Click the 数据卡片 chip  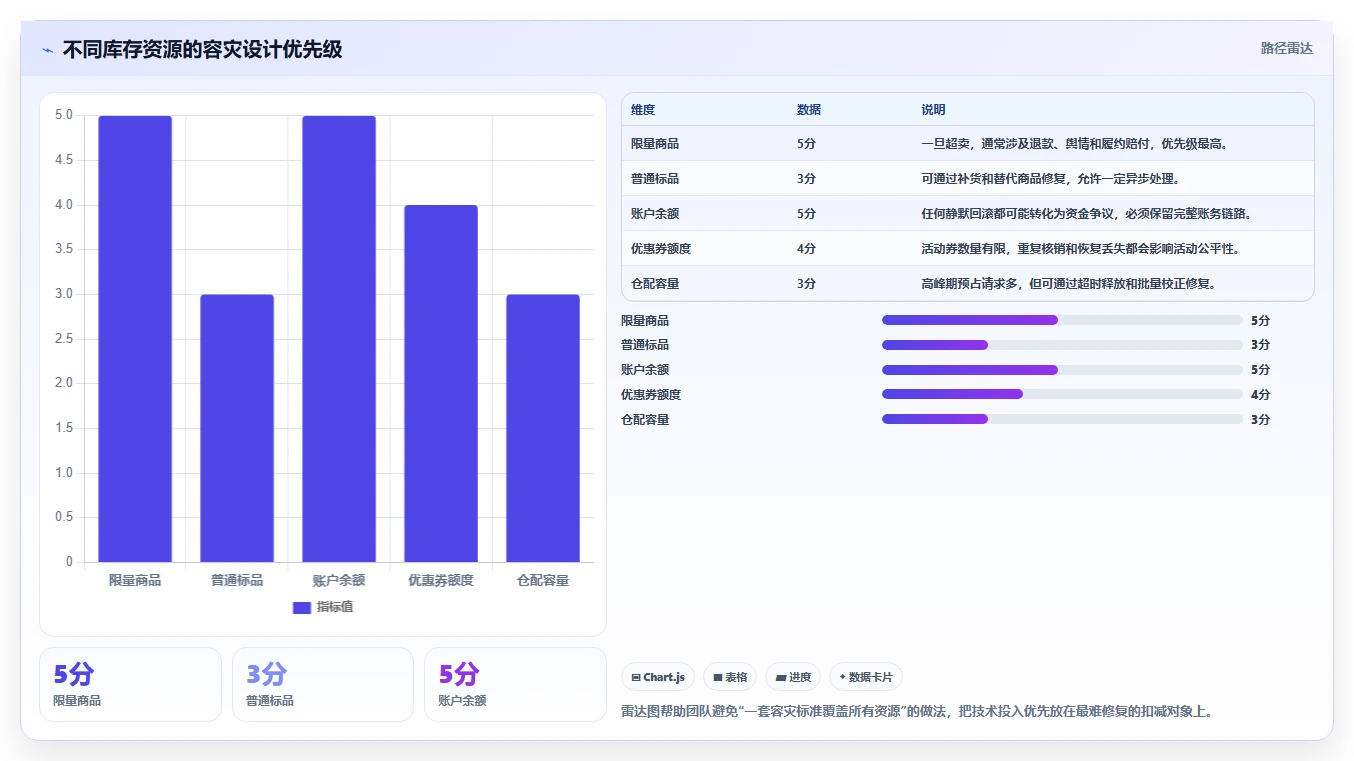pos(865,677)
